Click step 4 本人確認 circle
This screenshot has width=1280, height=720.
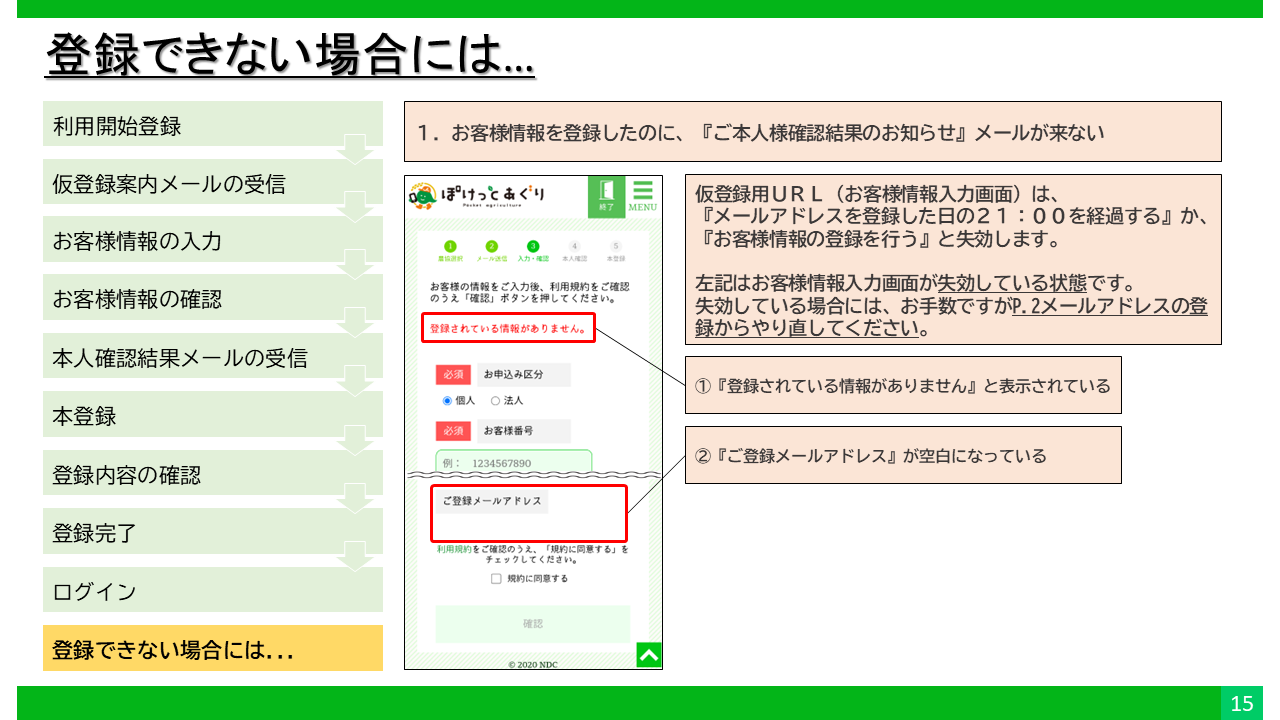[x=574, y=246]
